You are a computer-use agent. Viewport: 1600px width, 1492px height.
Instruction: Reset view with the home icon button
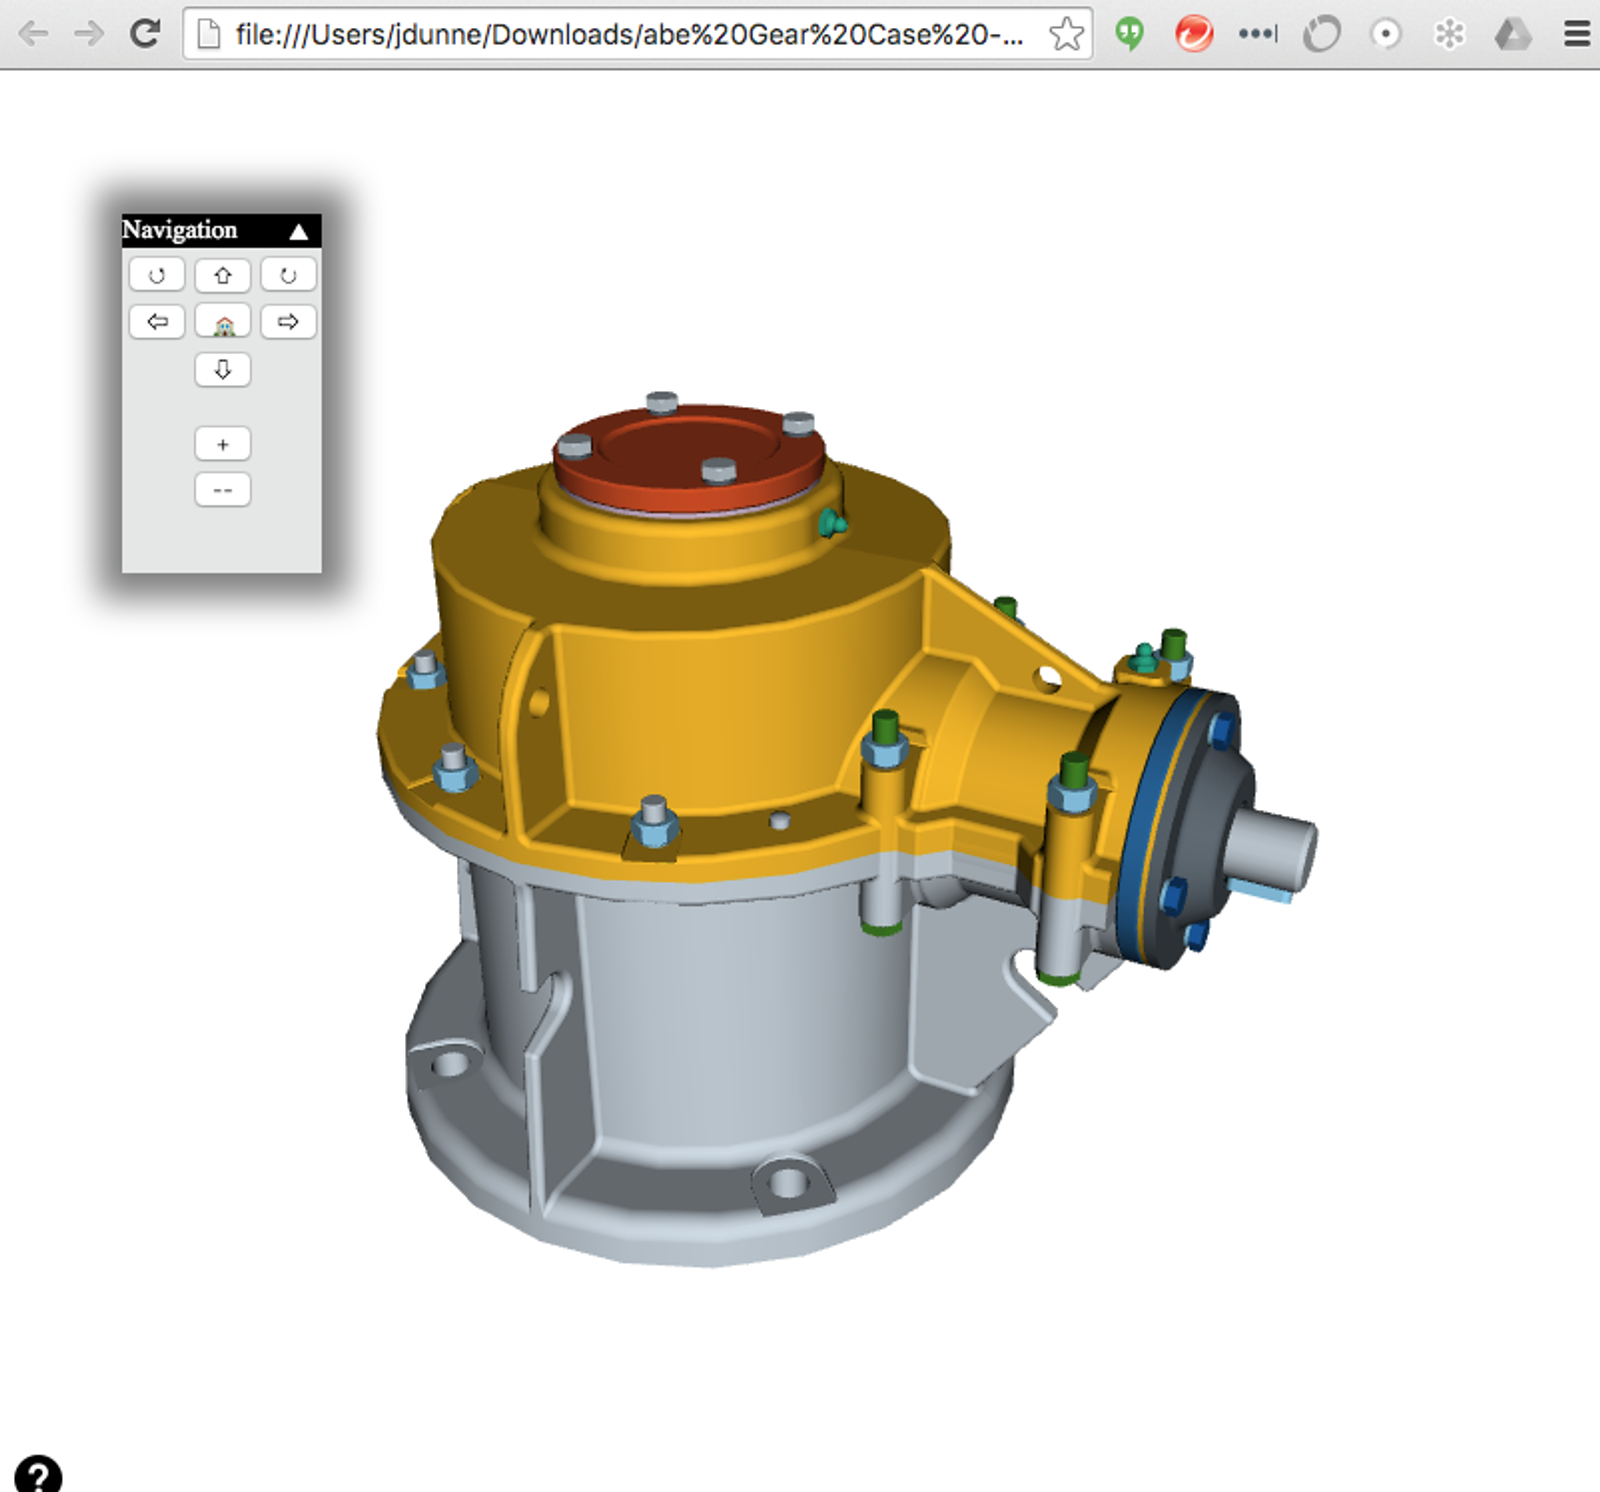222,322
